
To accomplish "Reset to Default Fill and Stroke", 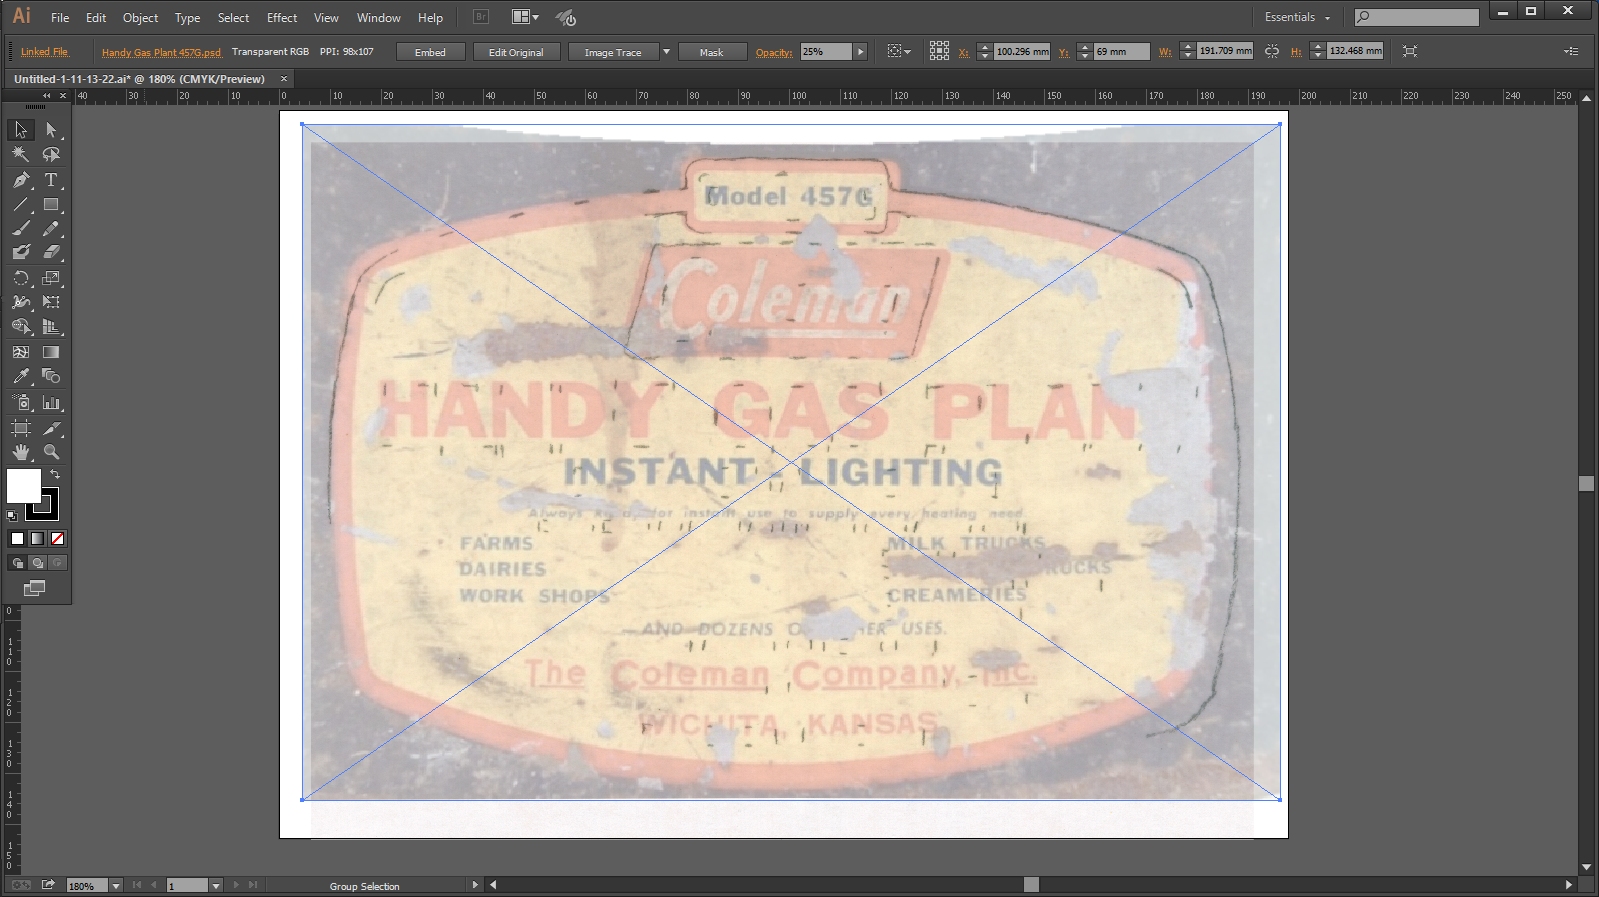I will (12, 516).
